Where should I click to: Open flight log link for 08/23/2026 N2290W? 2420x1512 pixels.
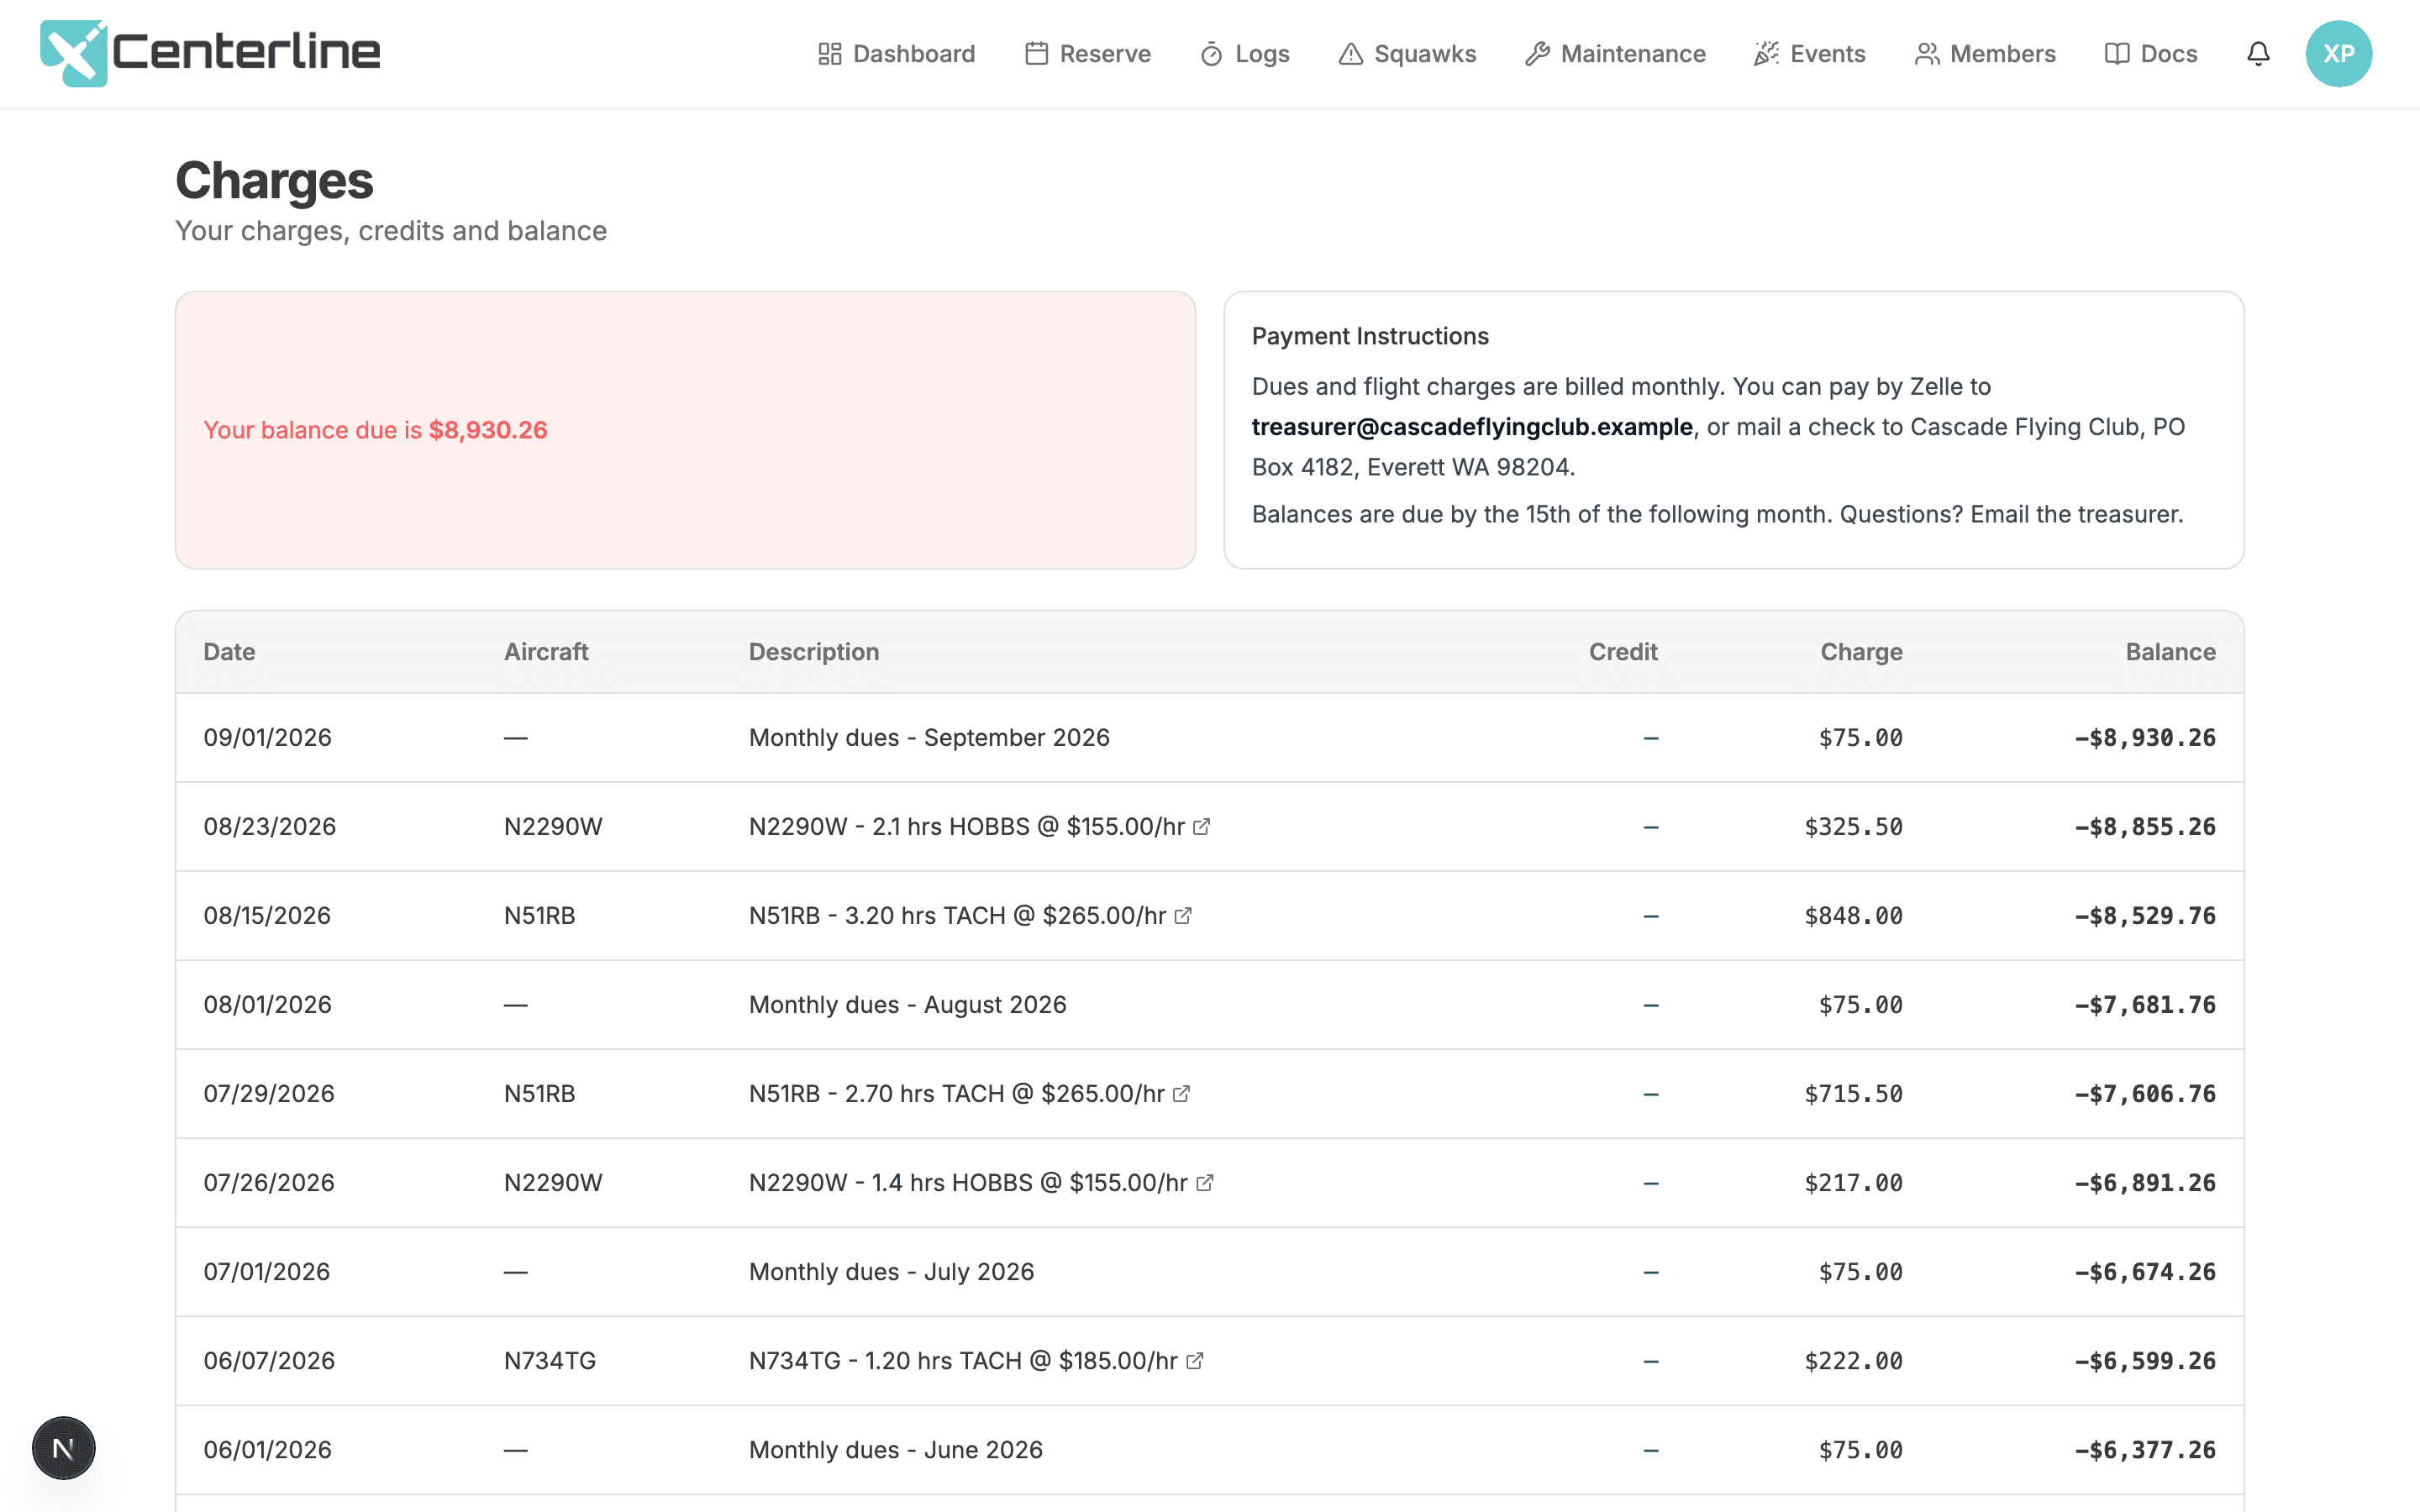point(1202,827)
